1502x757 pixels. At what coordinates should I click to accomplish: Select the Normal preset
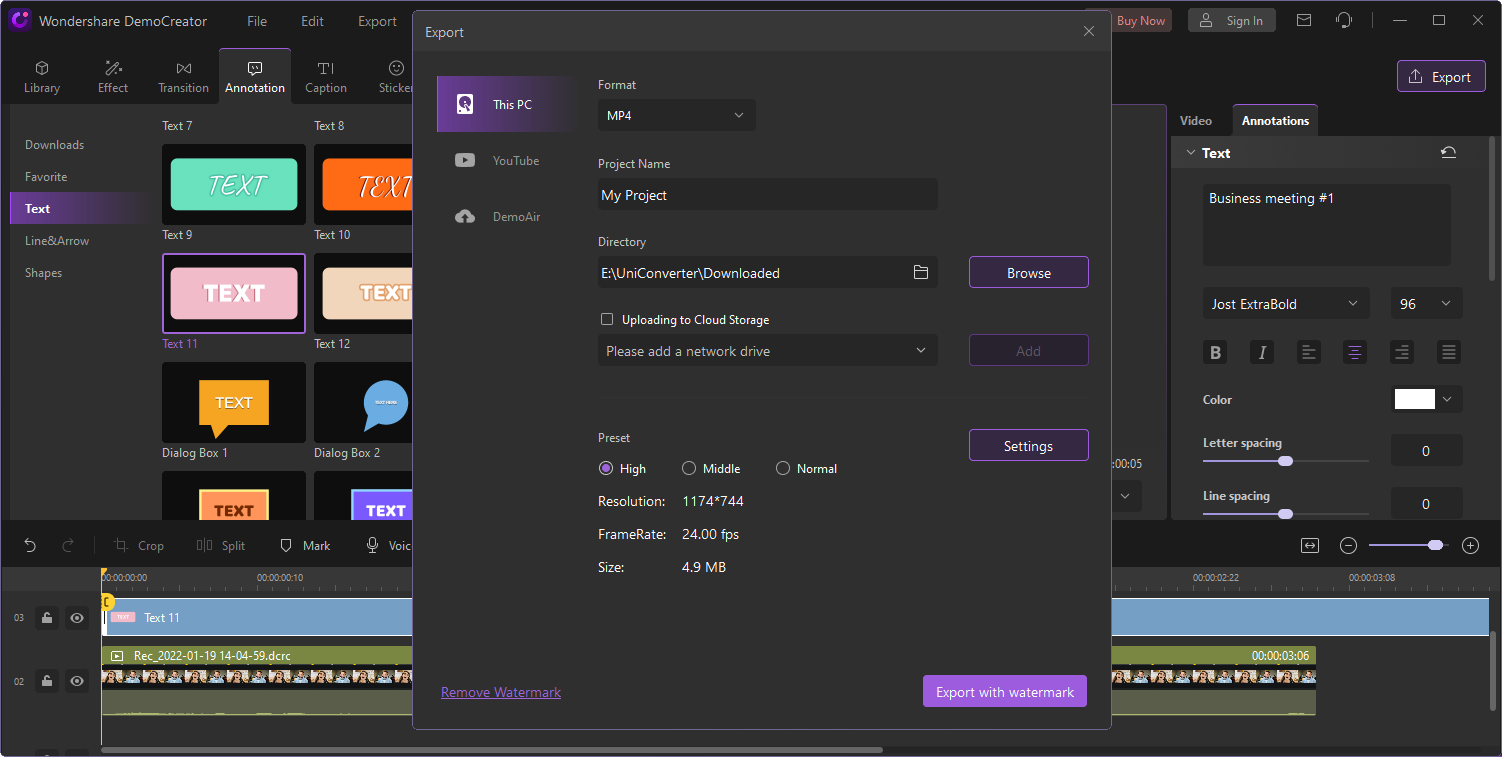coord(783,468)
